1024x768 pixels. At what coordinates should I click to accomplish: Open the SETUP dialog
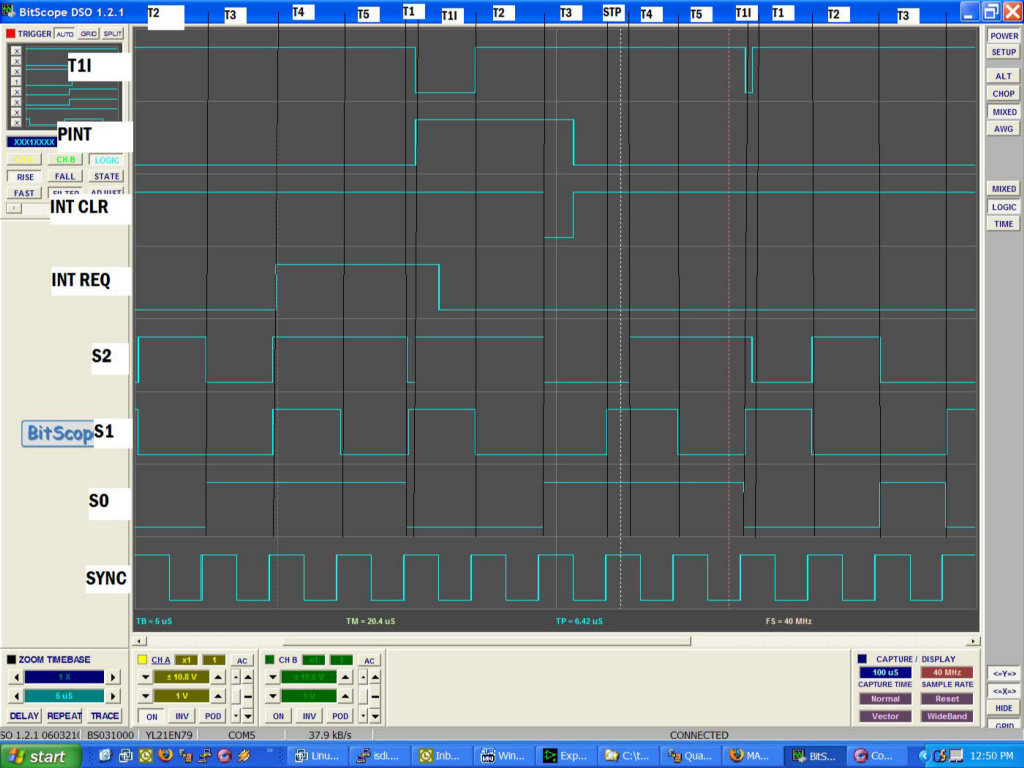(1004, 52)
